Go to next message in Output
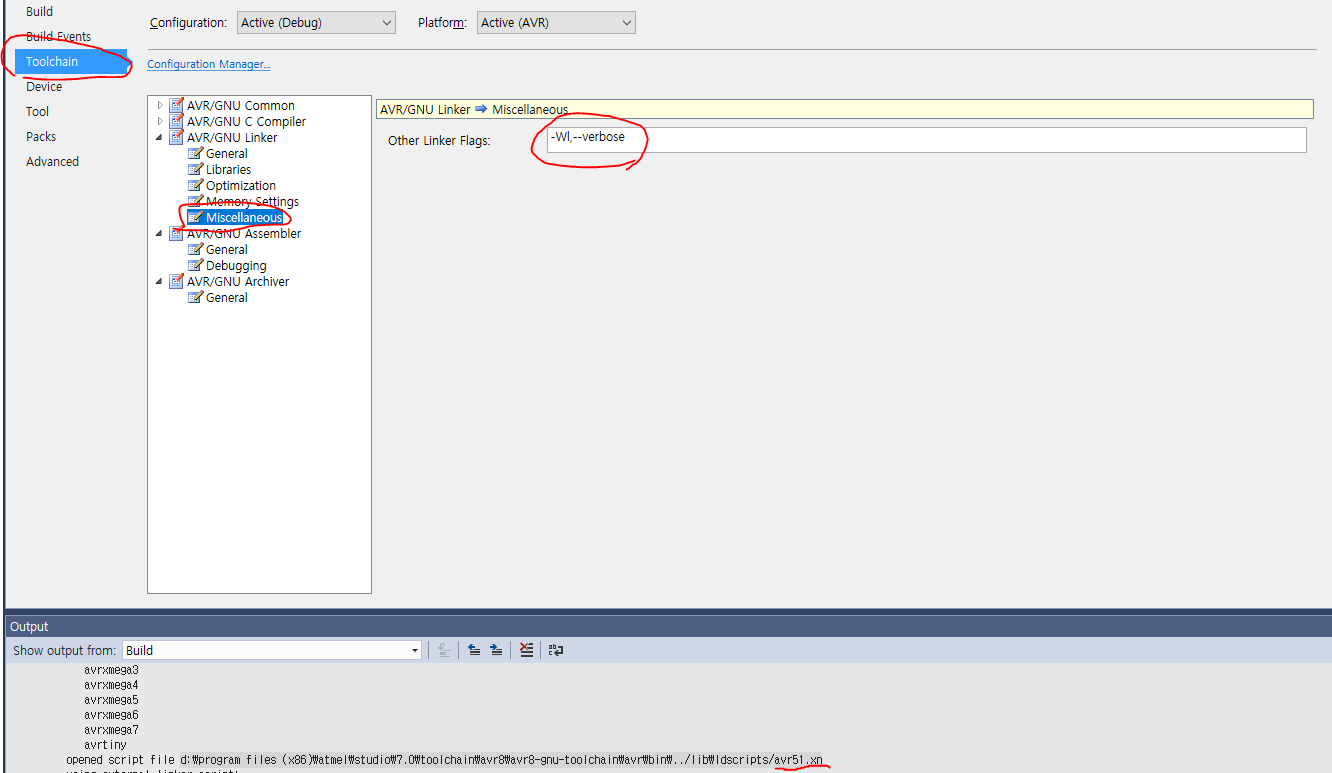 pos(496,650)
